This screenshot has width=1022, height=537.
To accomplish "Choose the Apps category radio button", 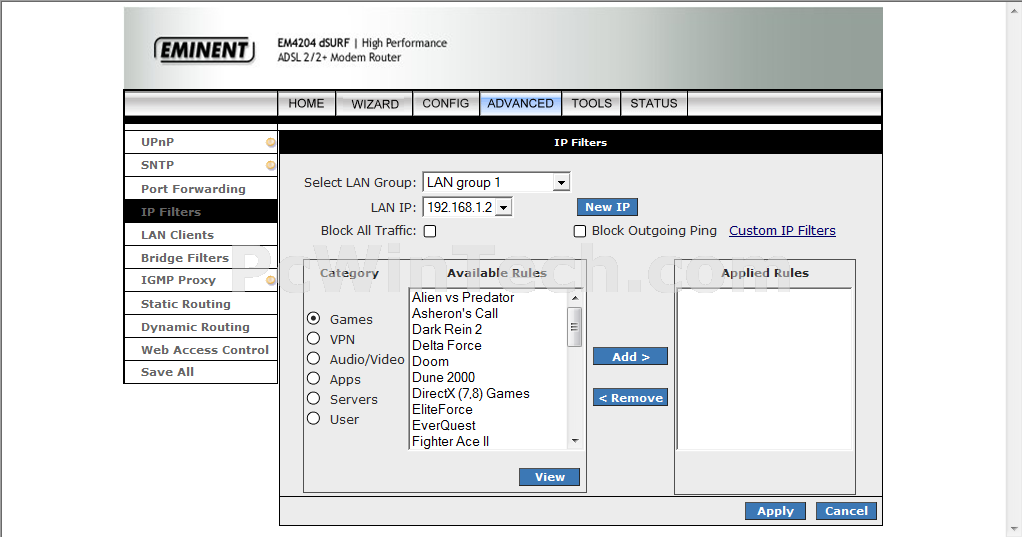I will 314,378.
